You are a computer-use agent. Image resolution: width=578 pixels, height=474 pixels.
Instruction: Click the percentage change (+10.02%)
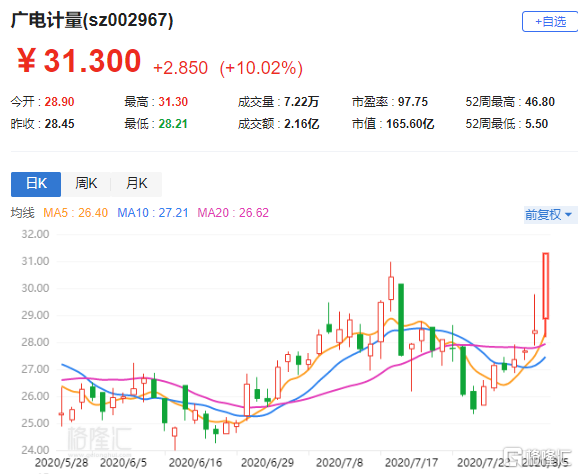pos(261,68)
